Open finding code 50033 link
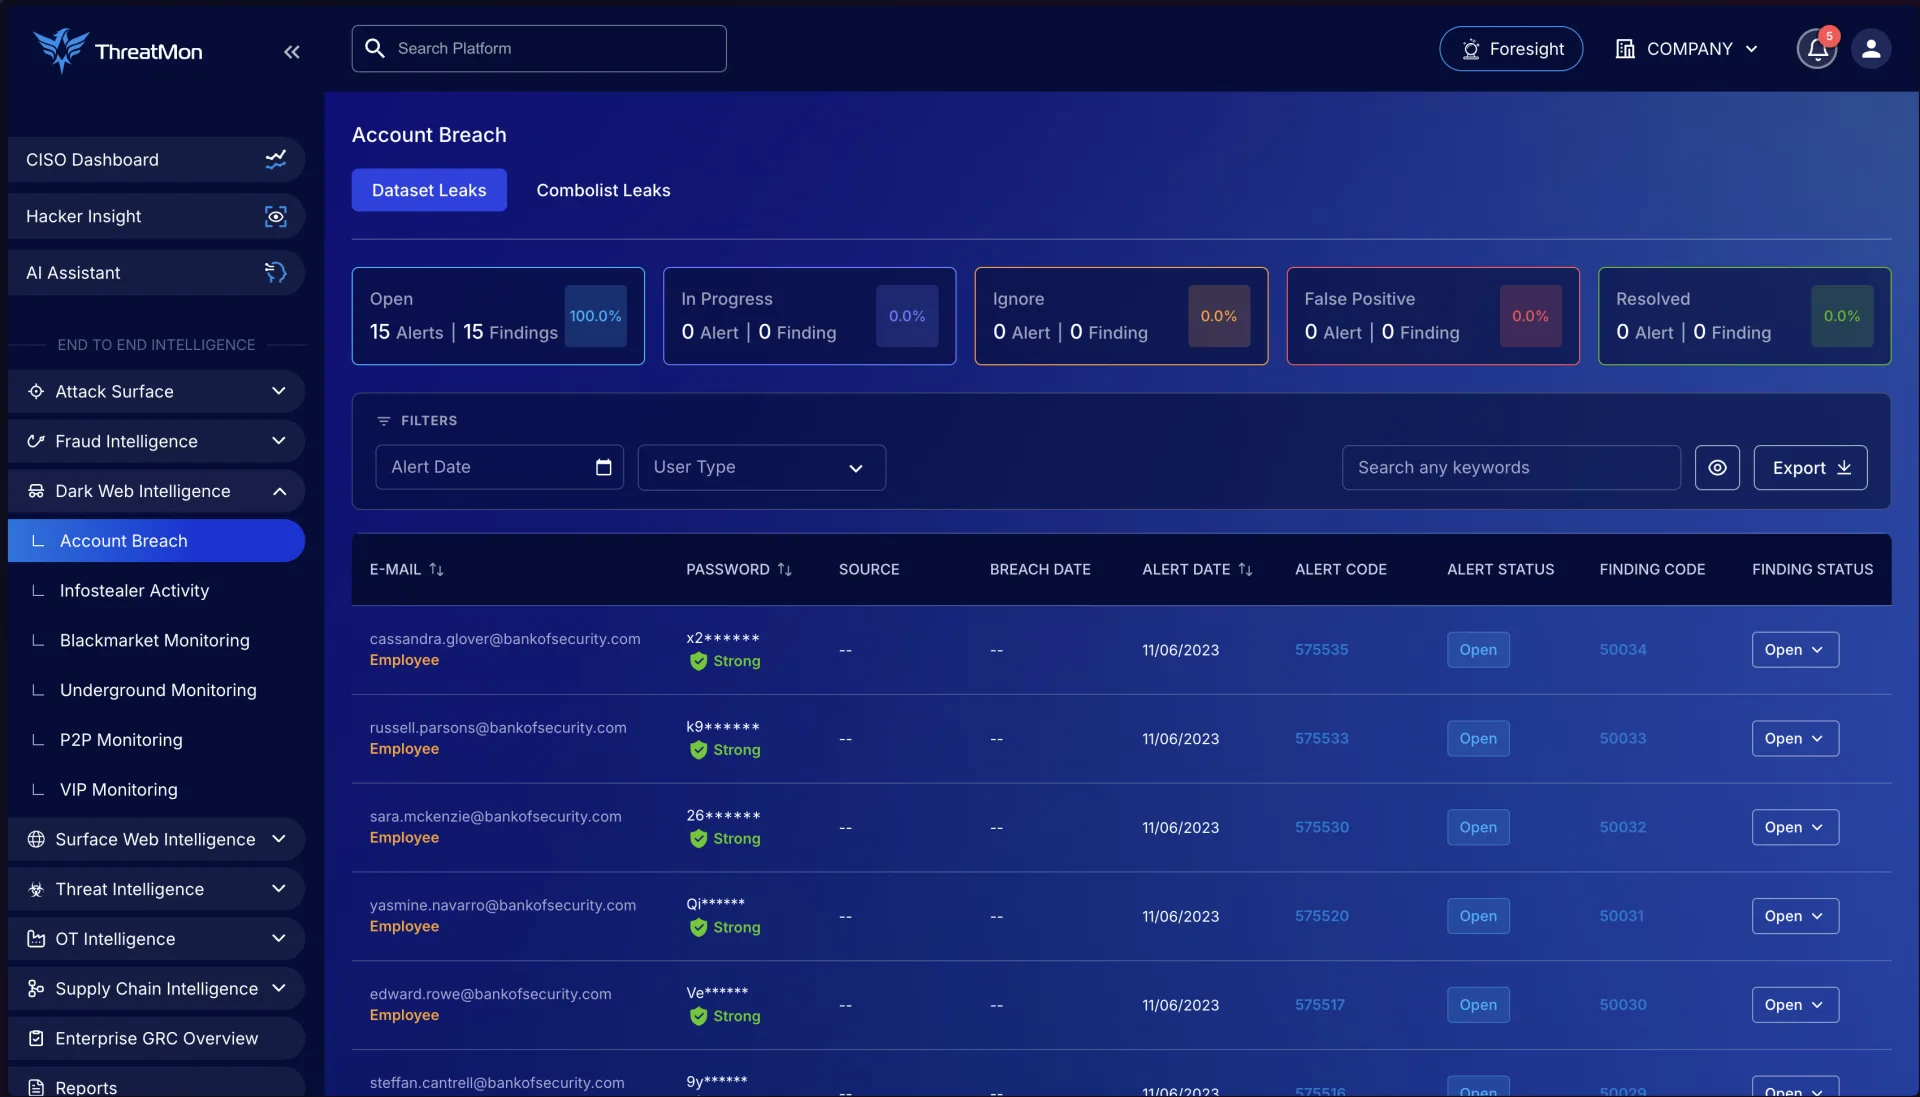This screenshot has height=1097, width=1920. 1622,738
